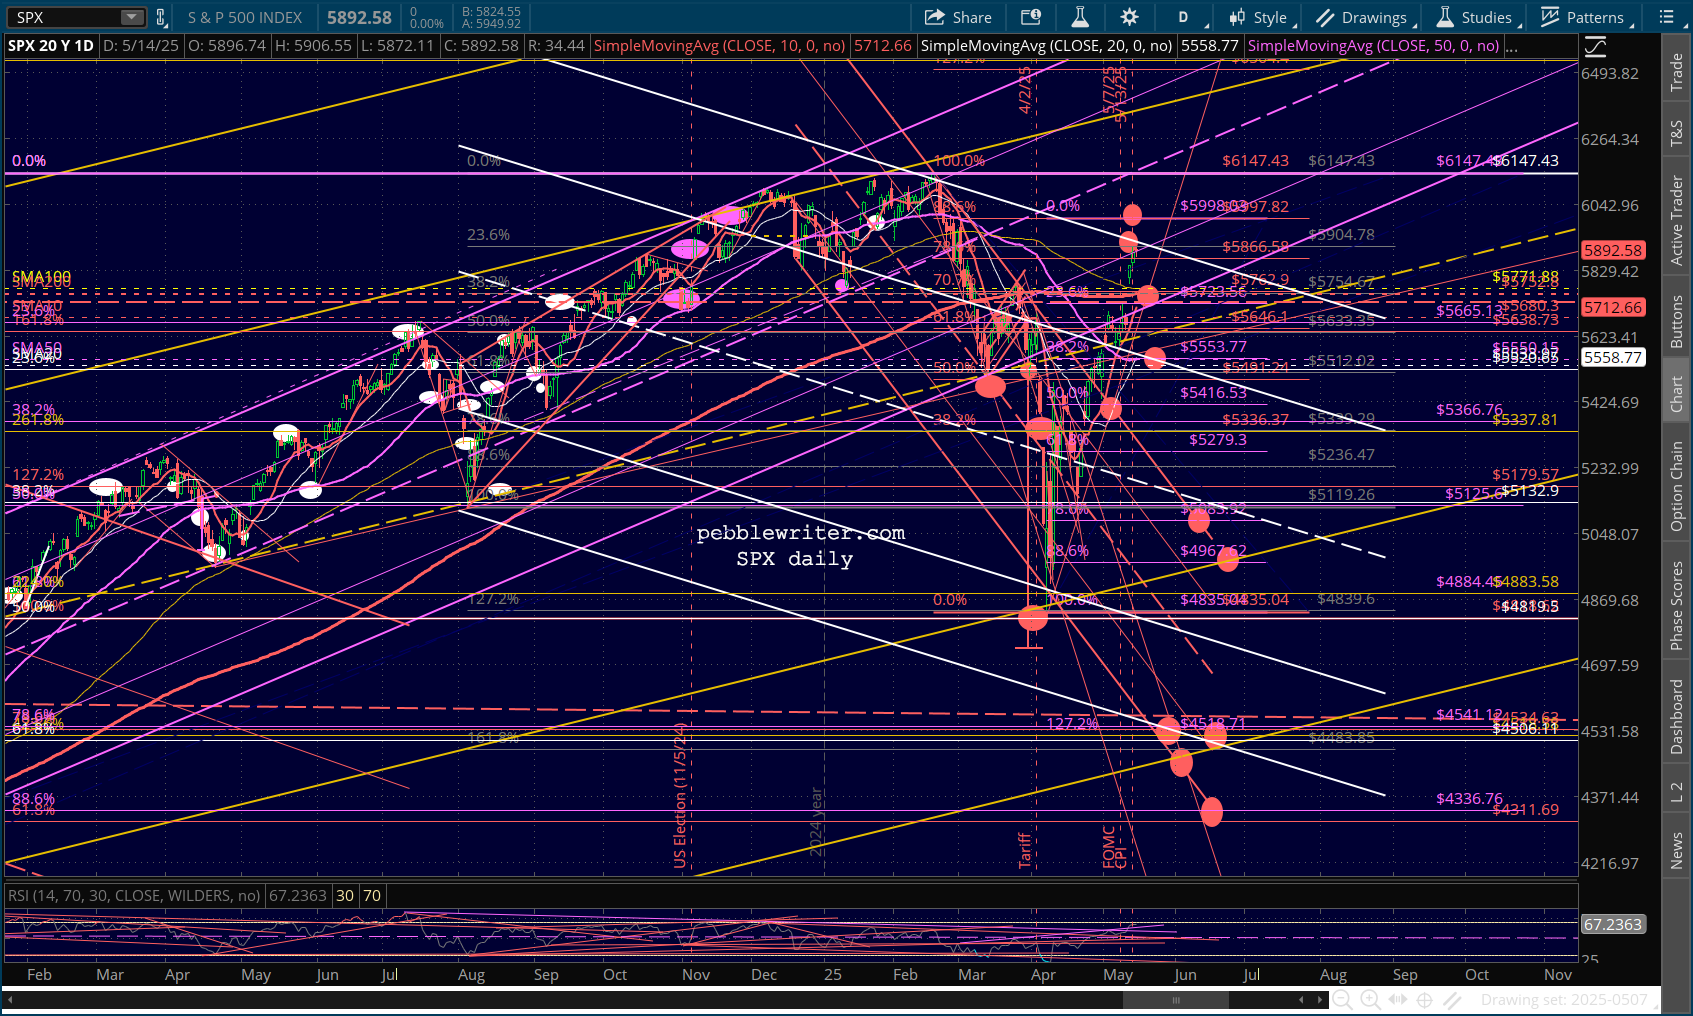Switch to the Active Trader side tab

coord(1677,220)
